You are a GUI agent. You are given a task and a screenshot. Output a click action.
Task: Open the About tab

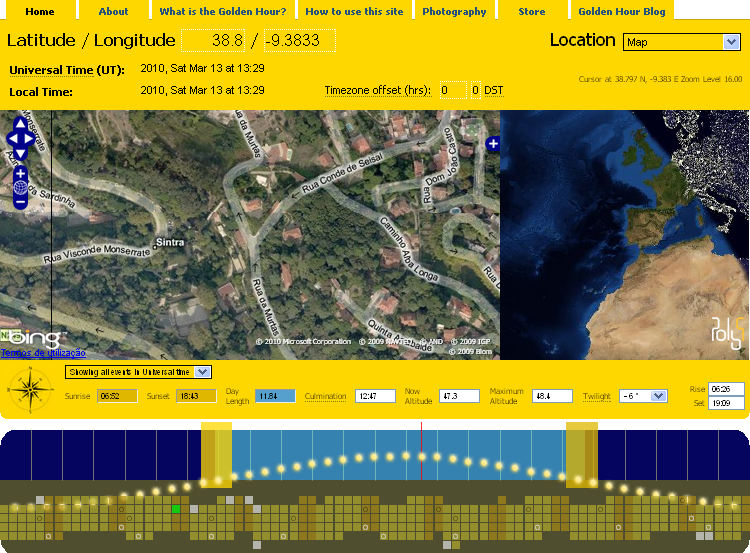pyautogui.click(x=113, y=11)
